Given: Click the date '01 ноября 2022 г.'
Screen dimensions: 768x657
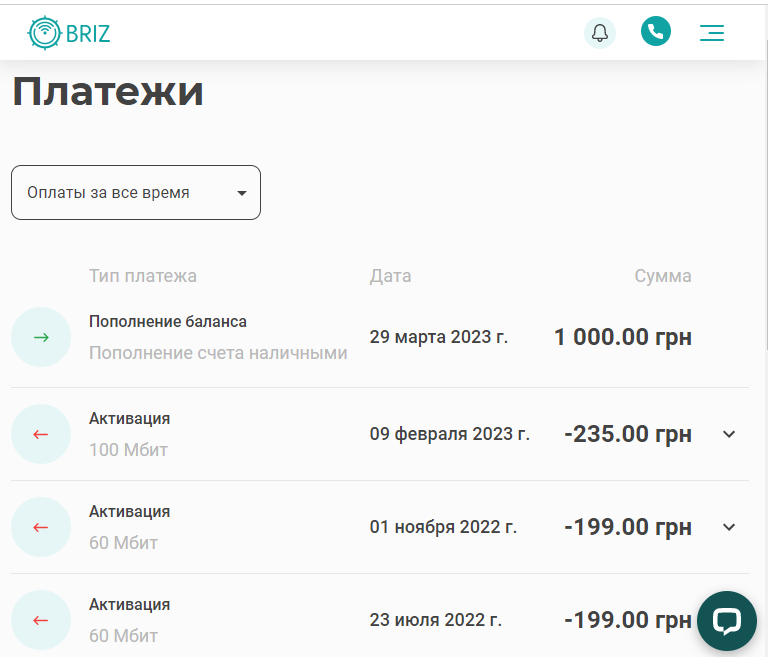Looking at the screenshot, I should click(x=443, y=527).
